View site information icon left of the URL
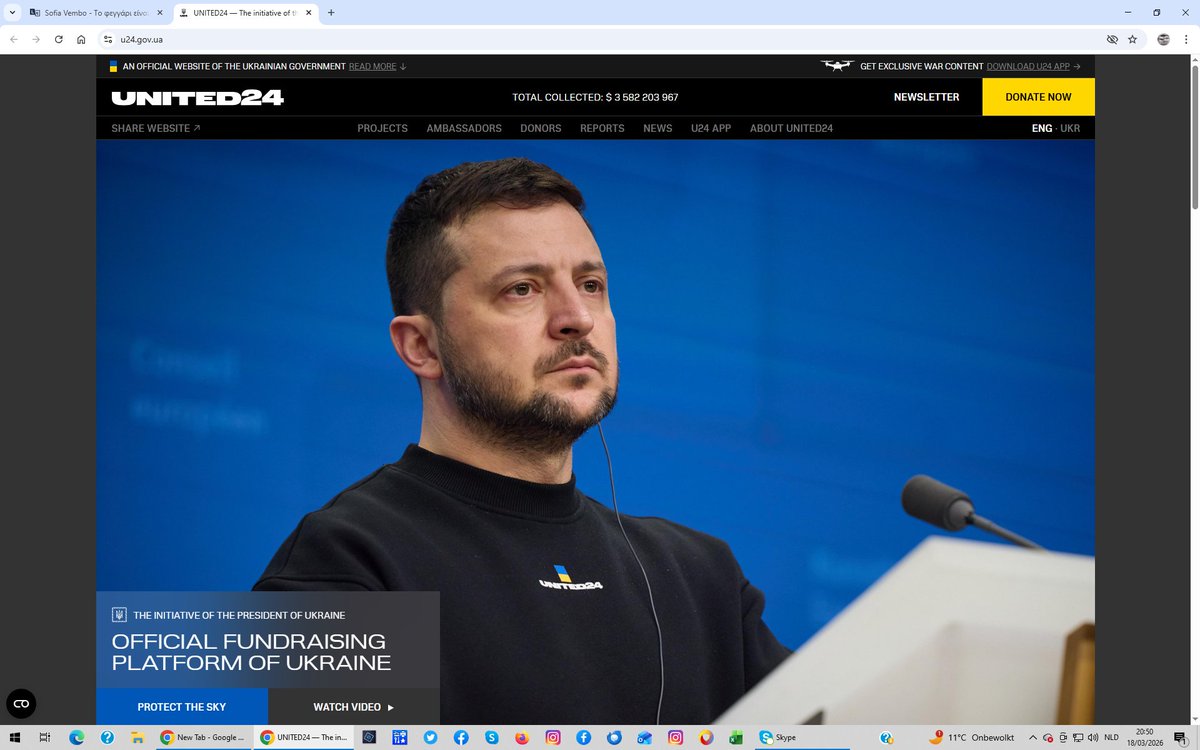The height and width of the screenshot is (750, 1200). click(x=108, y=39)
